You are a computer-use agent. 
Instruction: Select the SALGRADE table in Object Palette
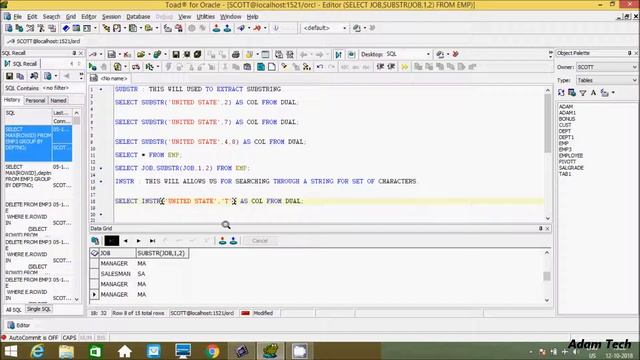571,168
